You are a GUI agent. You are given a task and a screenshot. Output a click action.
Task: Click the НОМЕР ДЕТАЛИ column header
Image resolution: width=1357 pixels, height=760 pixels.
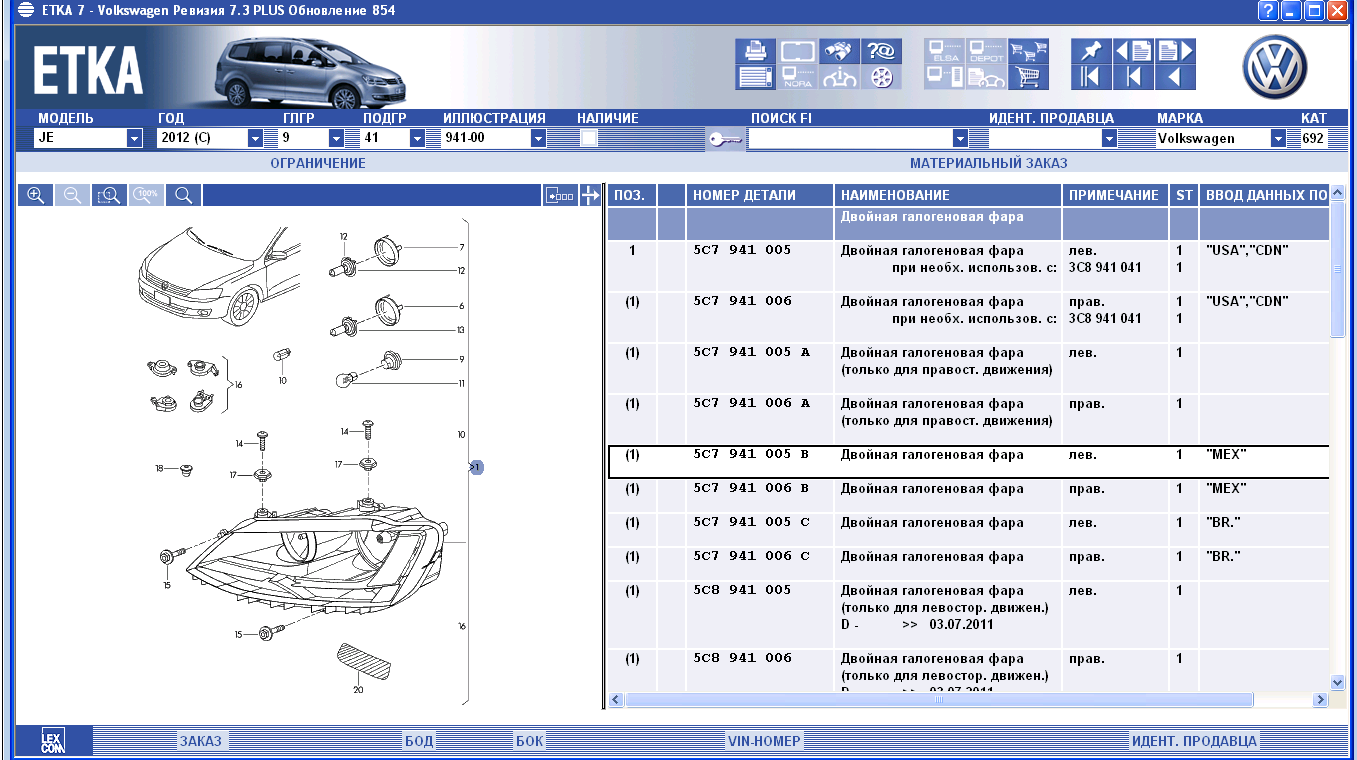pyautogui.click(x=759, y=195)
